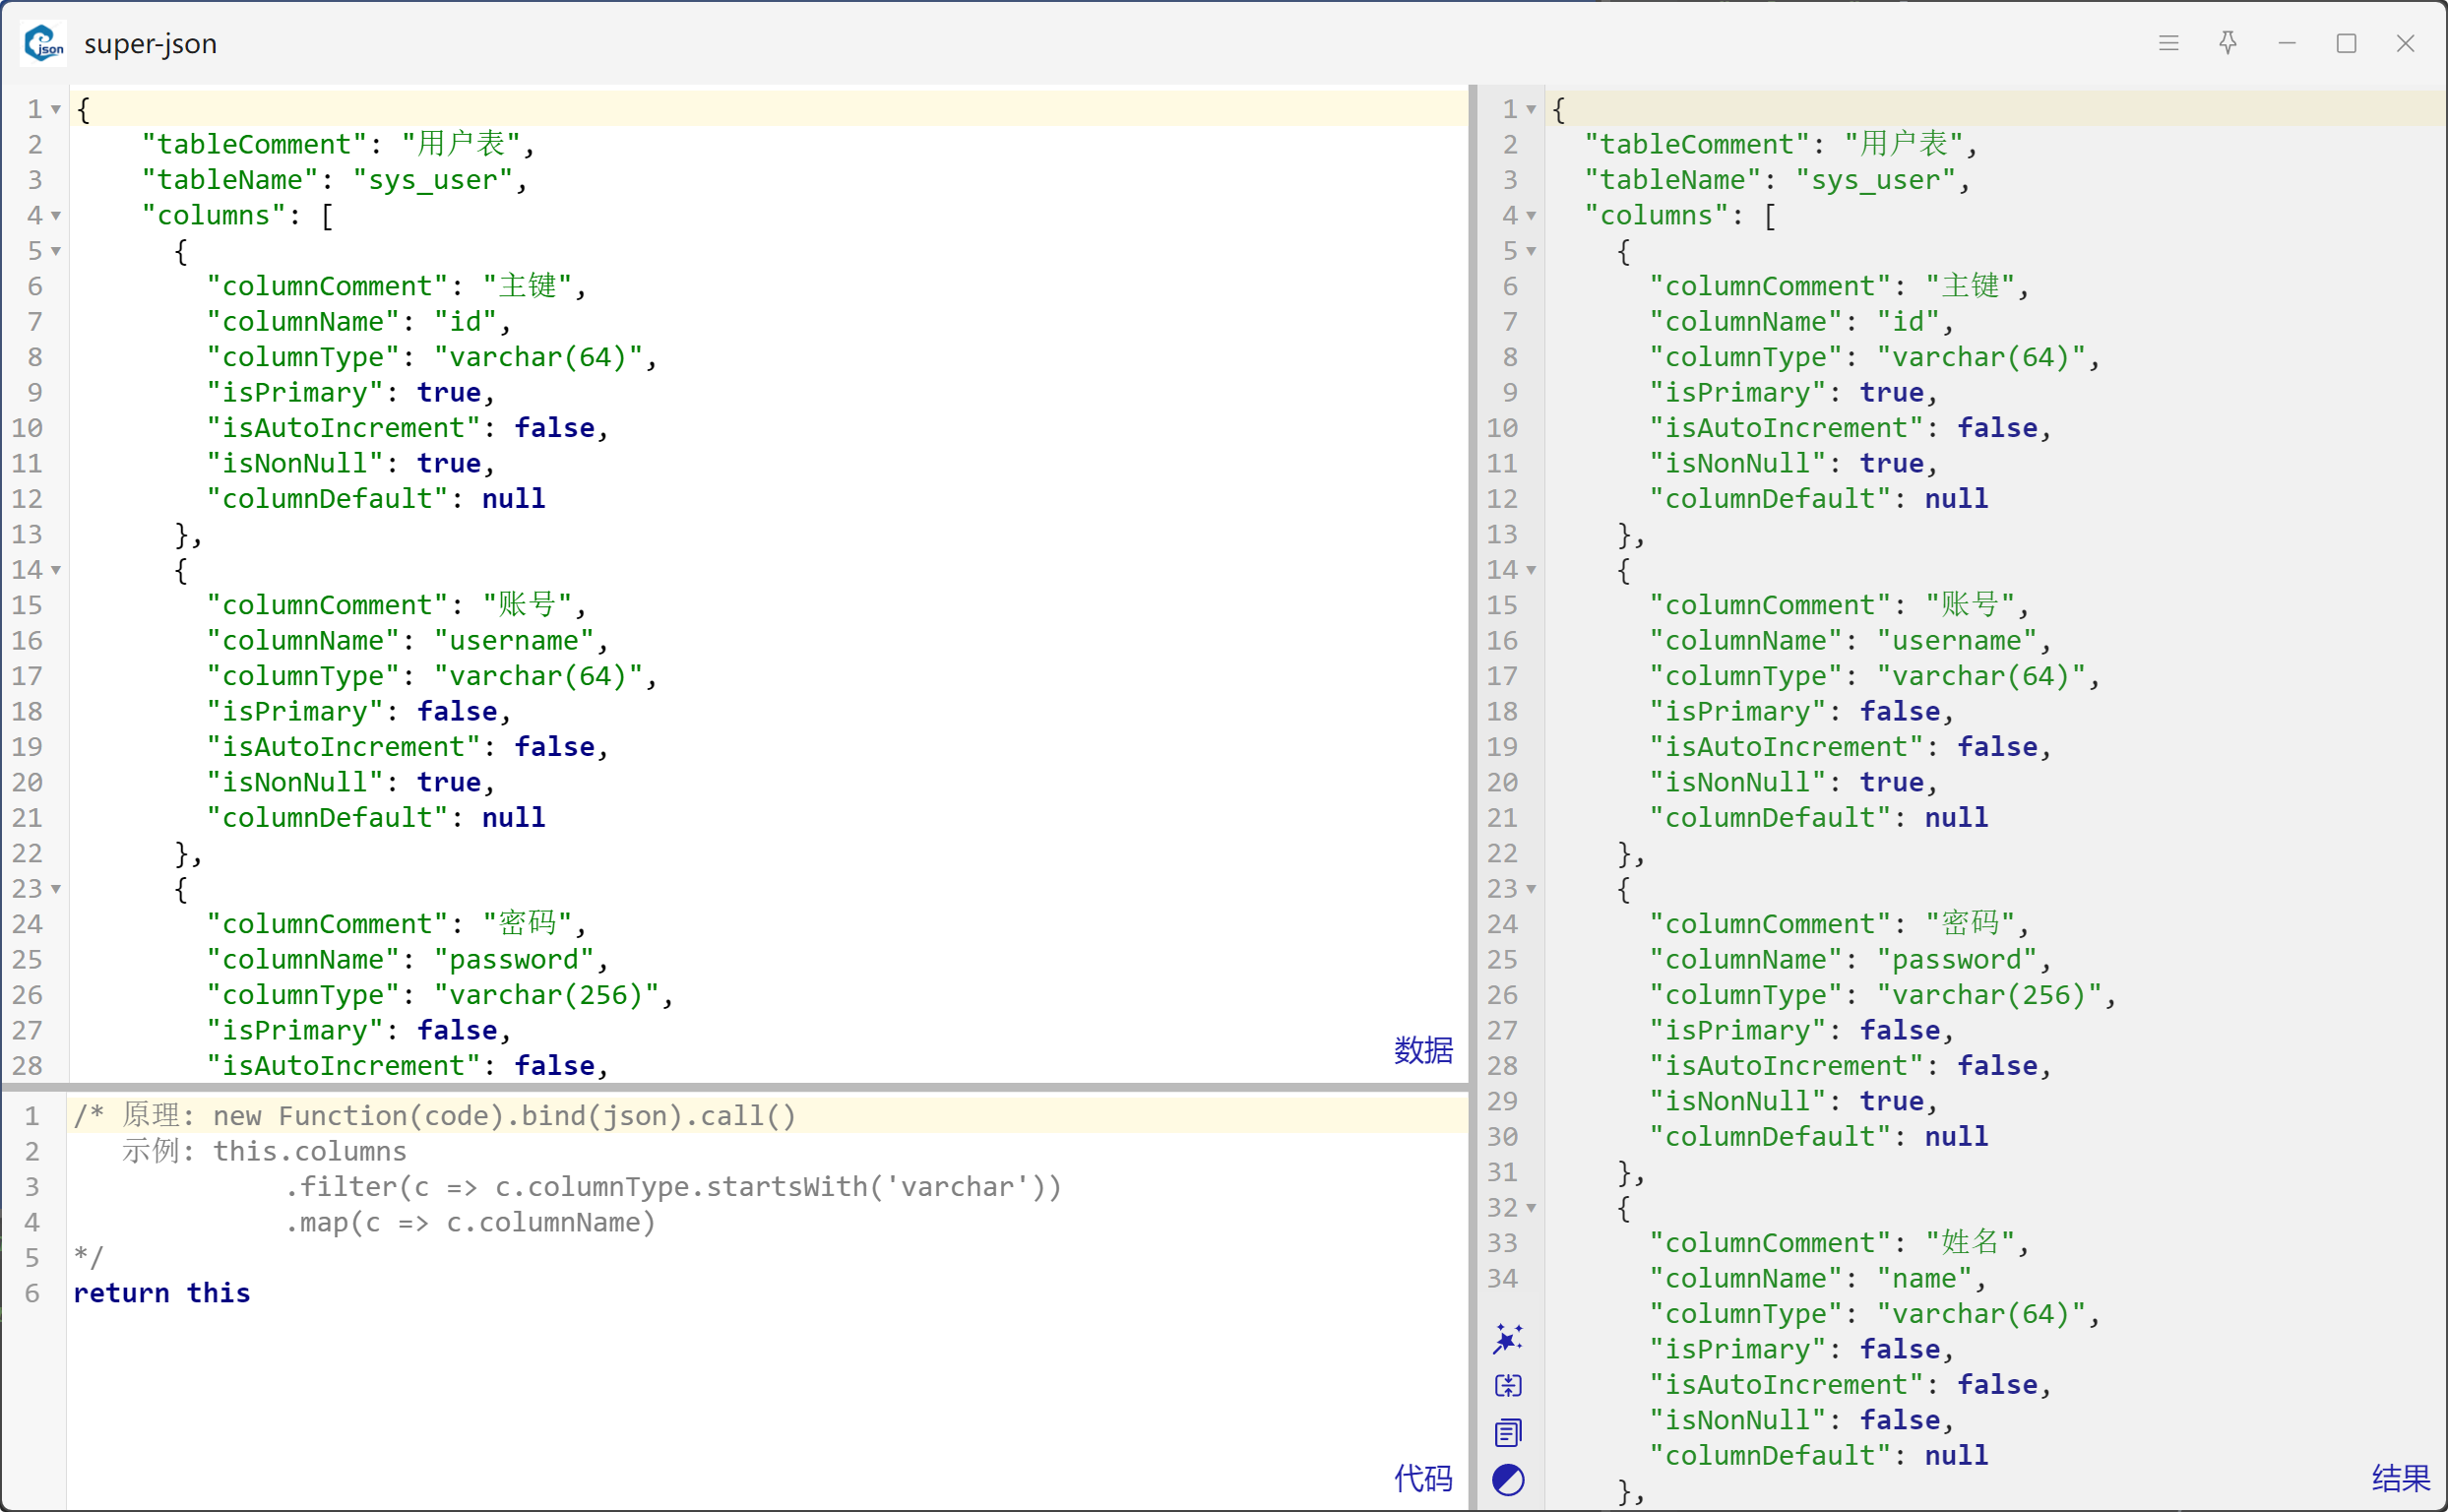Image resolution: width=2448 pixels, height=1512 pixels.
Task: Click line number 30 in result gutter
Action: (x=1502, y=1137)
